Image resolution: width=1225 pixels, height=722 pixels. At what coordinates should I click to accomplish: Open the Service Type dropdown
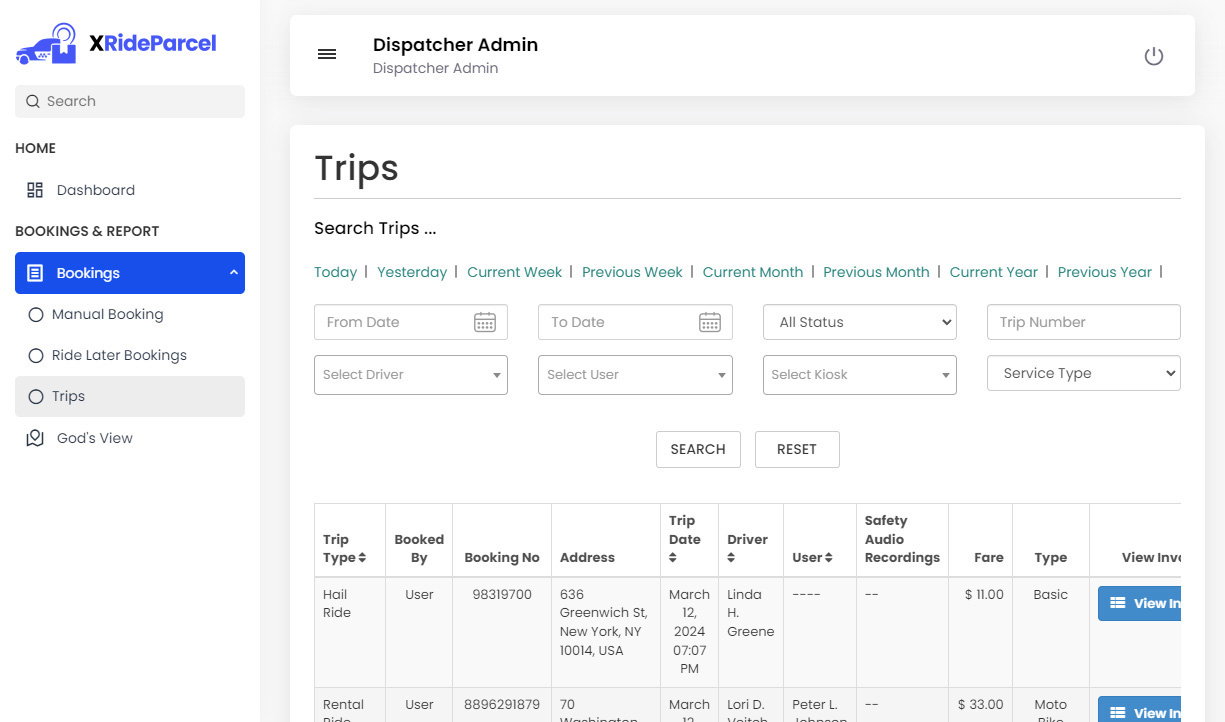tap(1083, 373)
